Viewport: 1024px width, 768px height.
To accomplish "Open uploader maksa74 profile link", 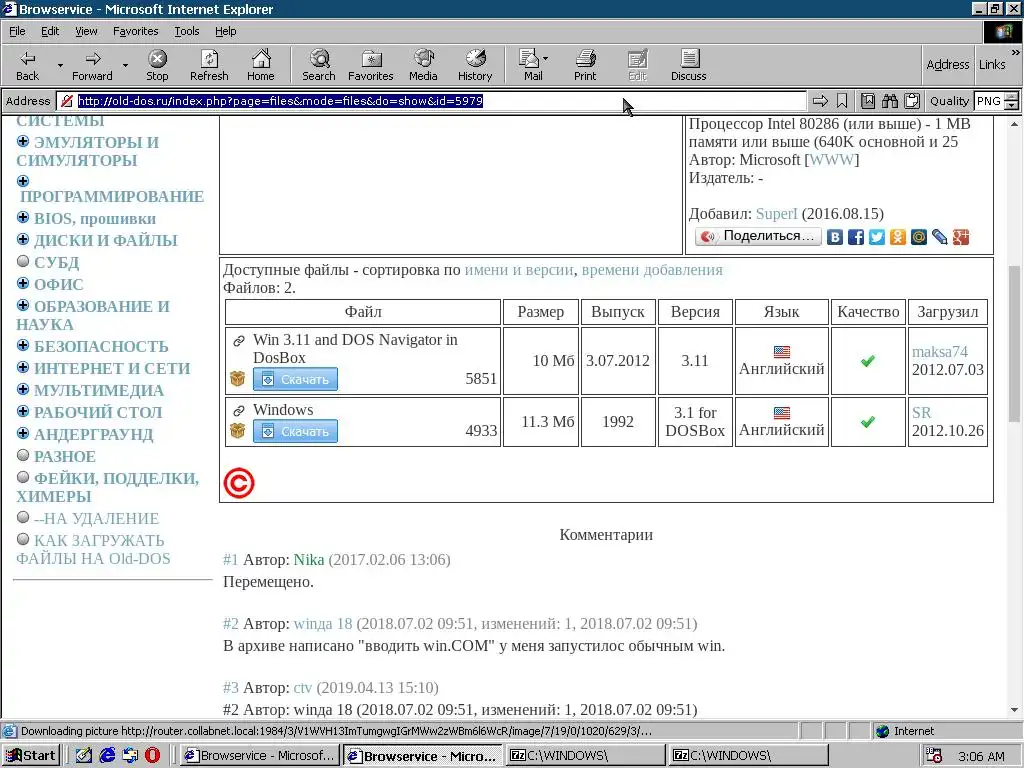I will click(940, 352).
